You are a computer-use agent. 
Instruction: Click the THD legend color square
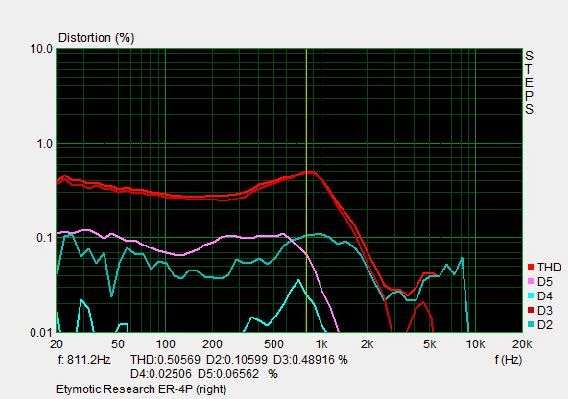531,267
